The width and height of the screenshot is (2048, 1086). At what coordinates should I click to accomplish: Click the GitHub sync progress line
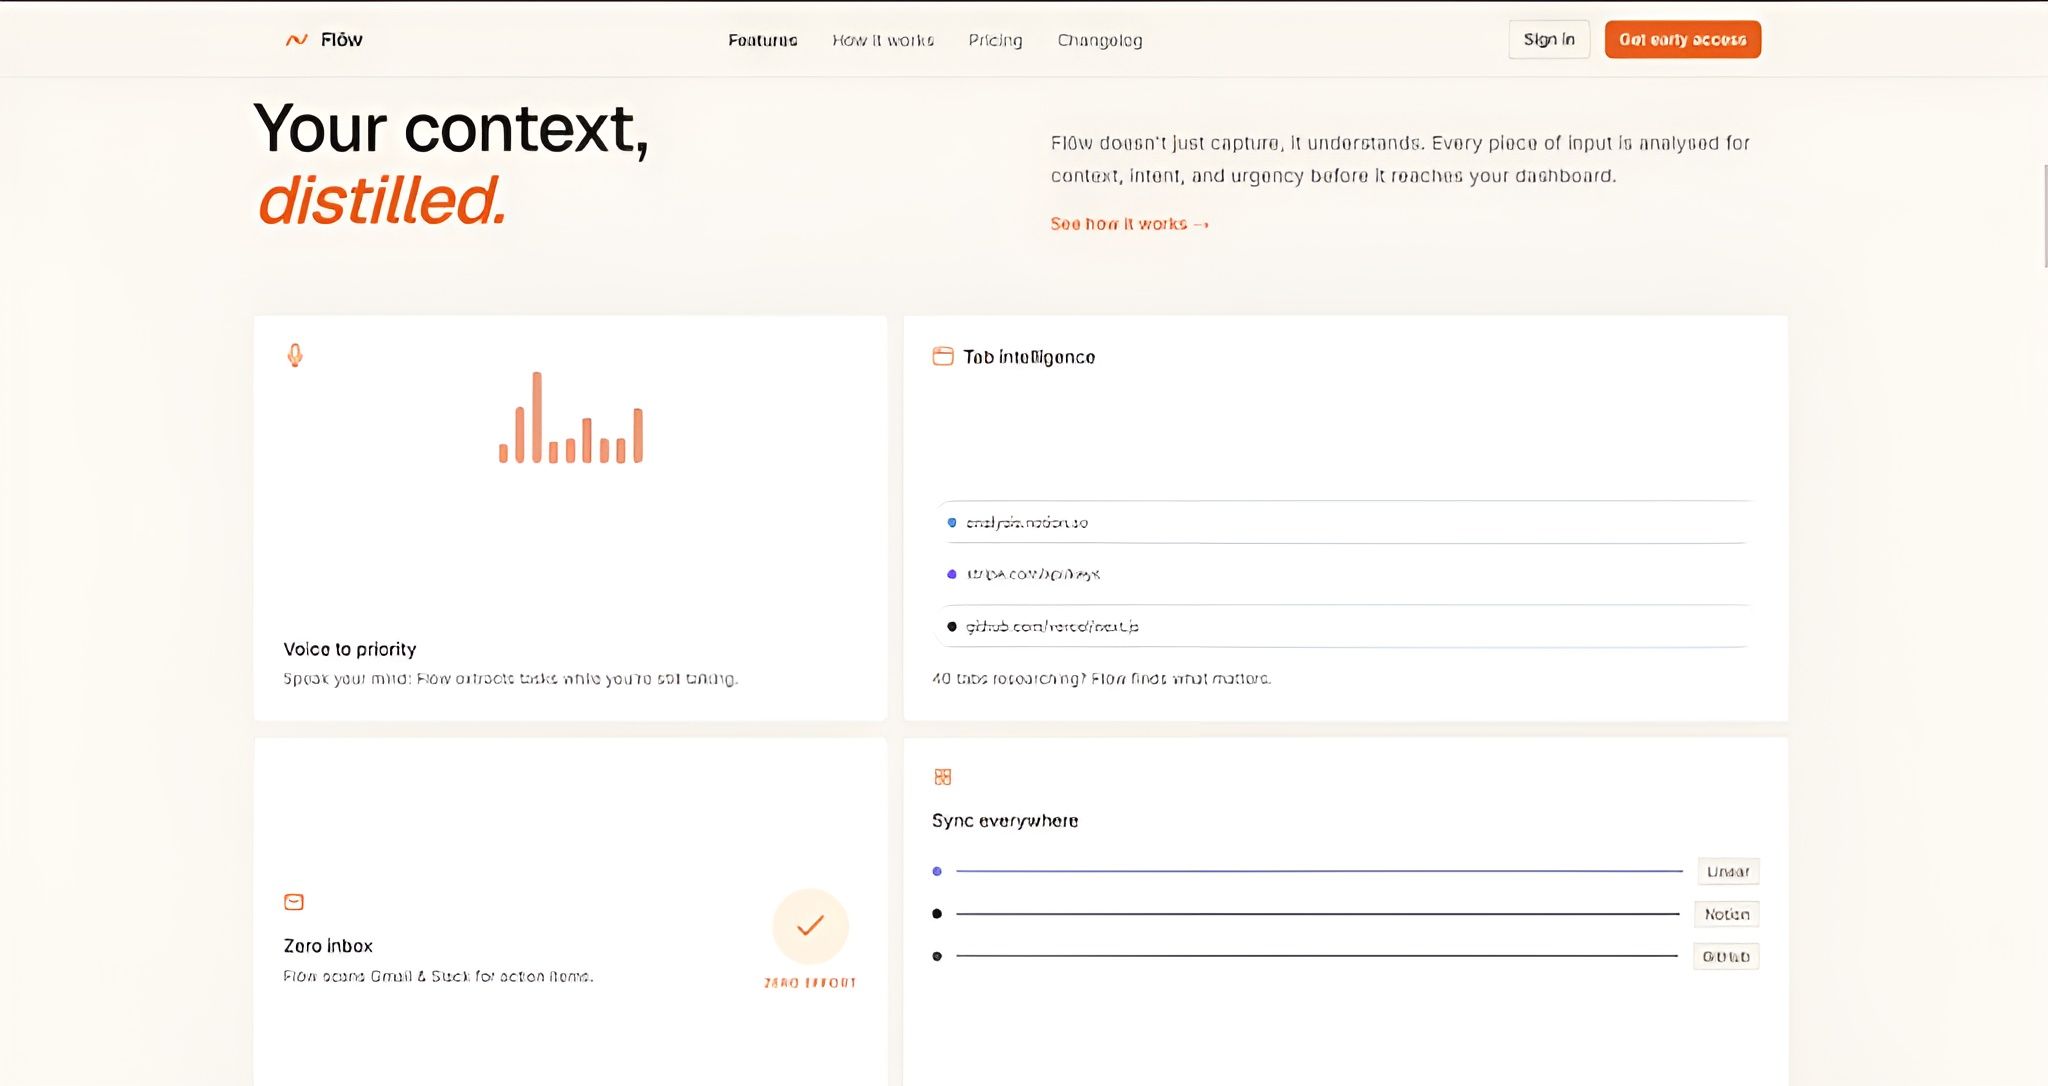tap(1317, 956)
